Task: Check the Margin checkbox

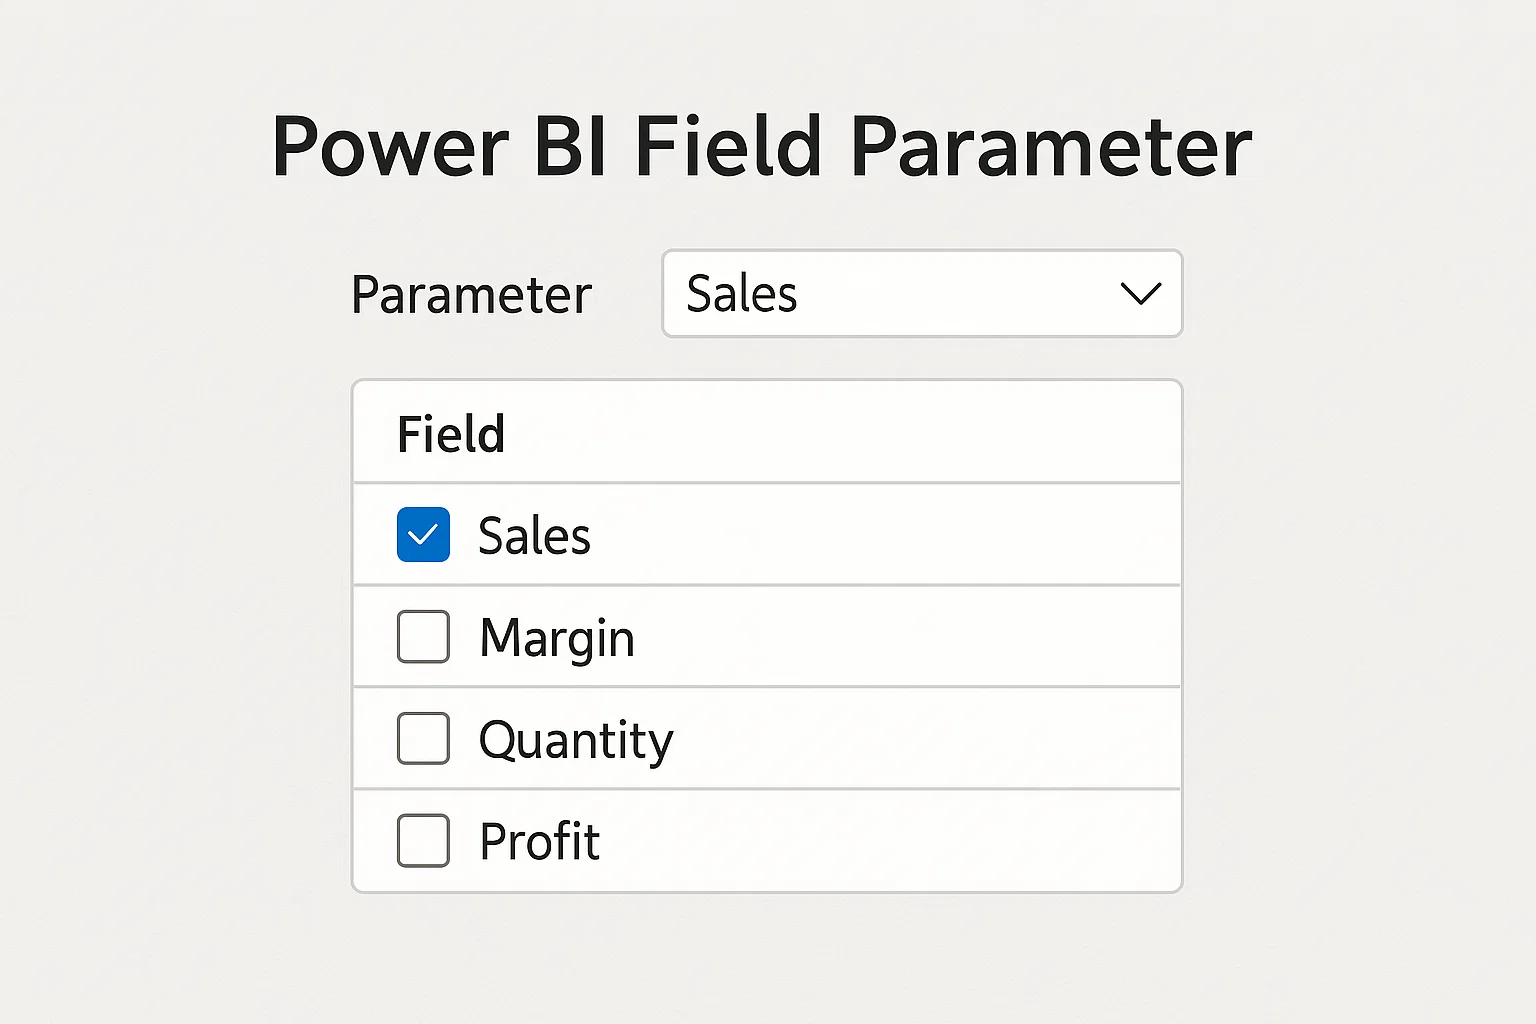Action: [x=423, y=637]
